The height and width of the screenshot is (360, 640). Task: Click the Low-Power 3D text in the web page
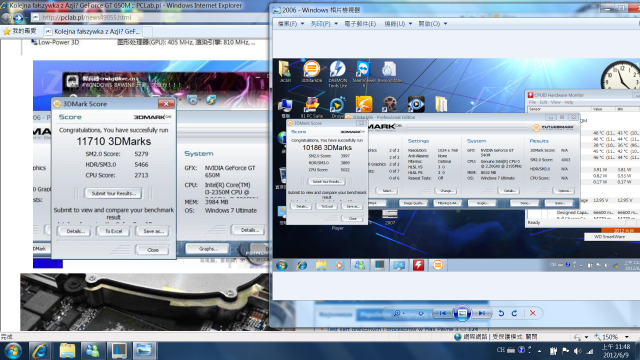[x=58, y=42]
